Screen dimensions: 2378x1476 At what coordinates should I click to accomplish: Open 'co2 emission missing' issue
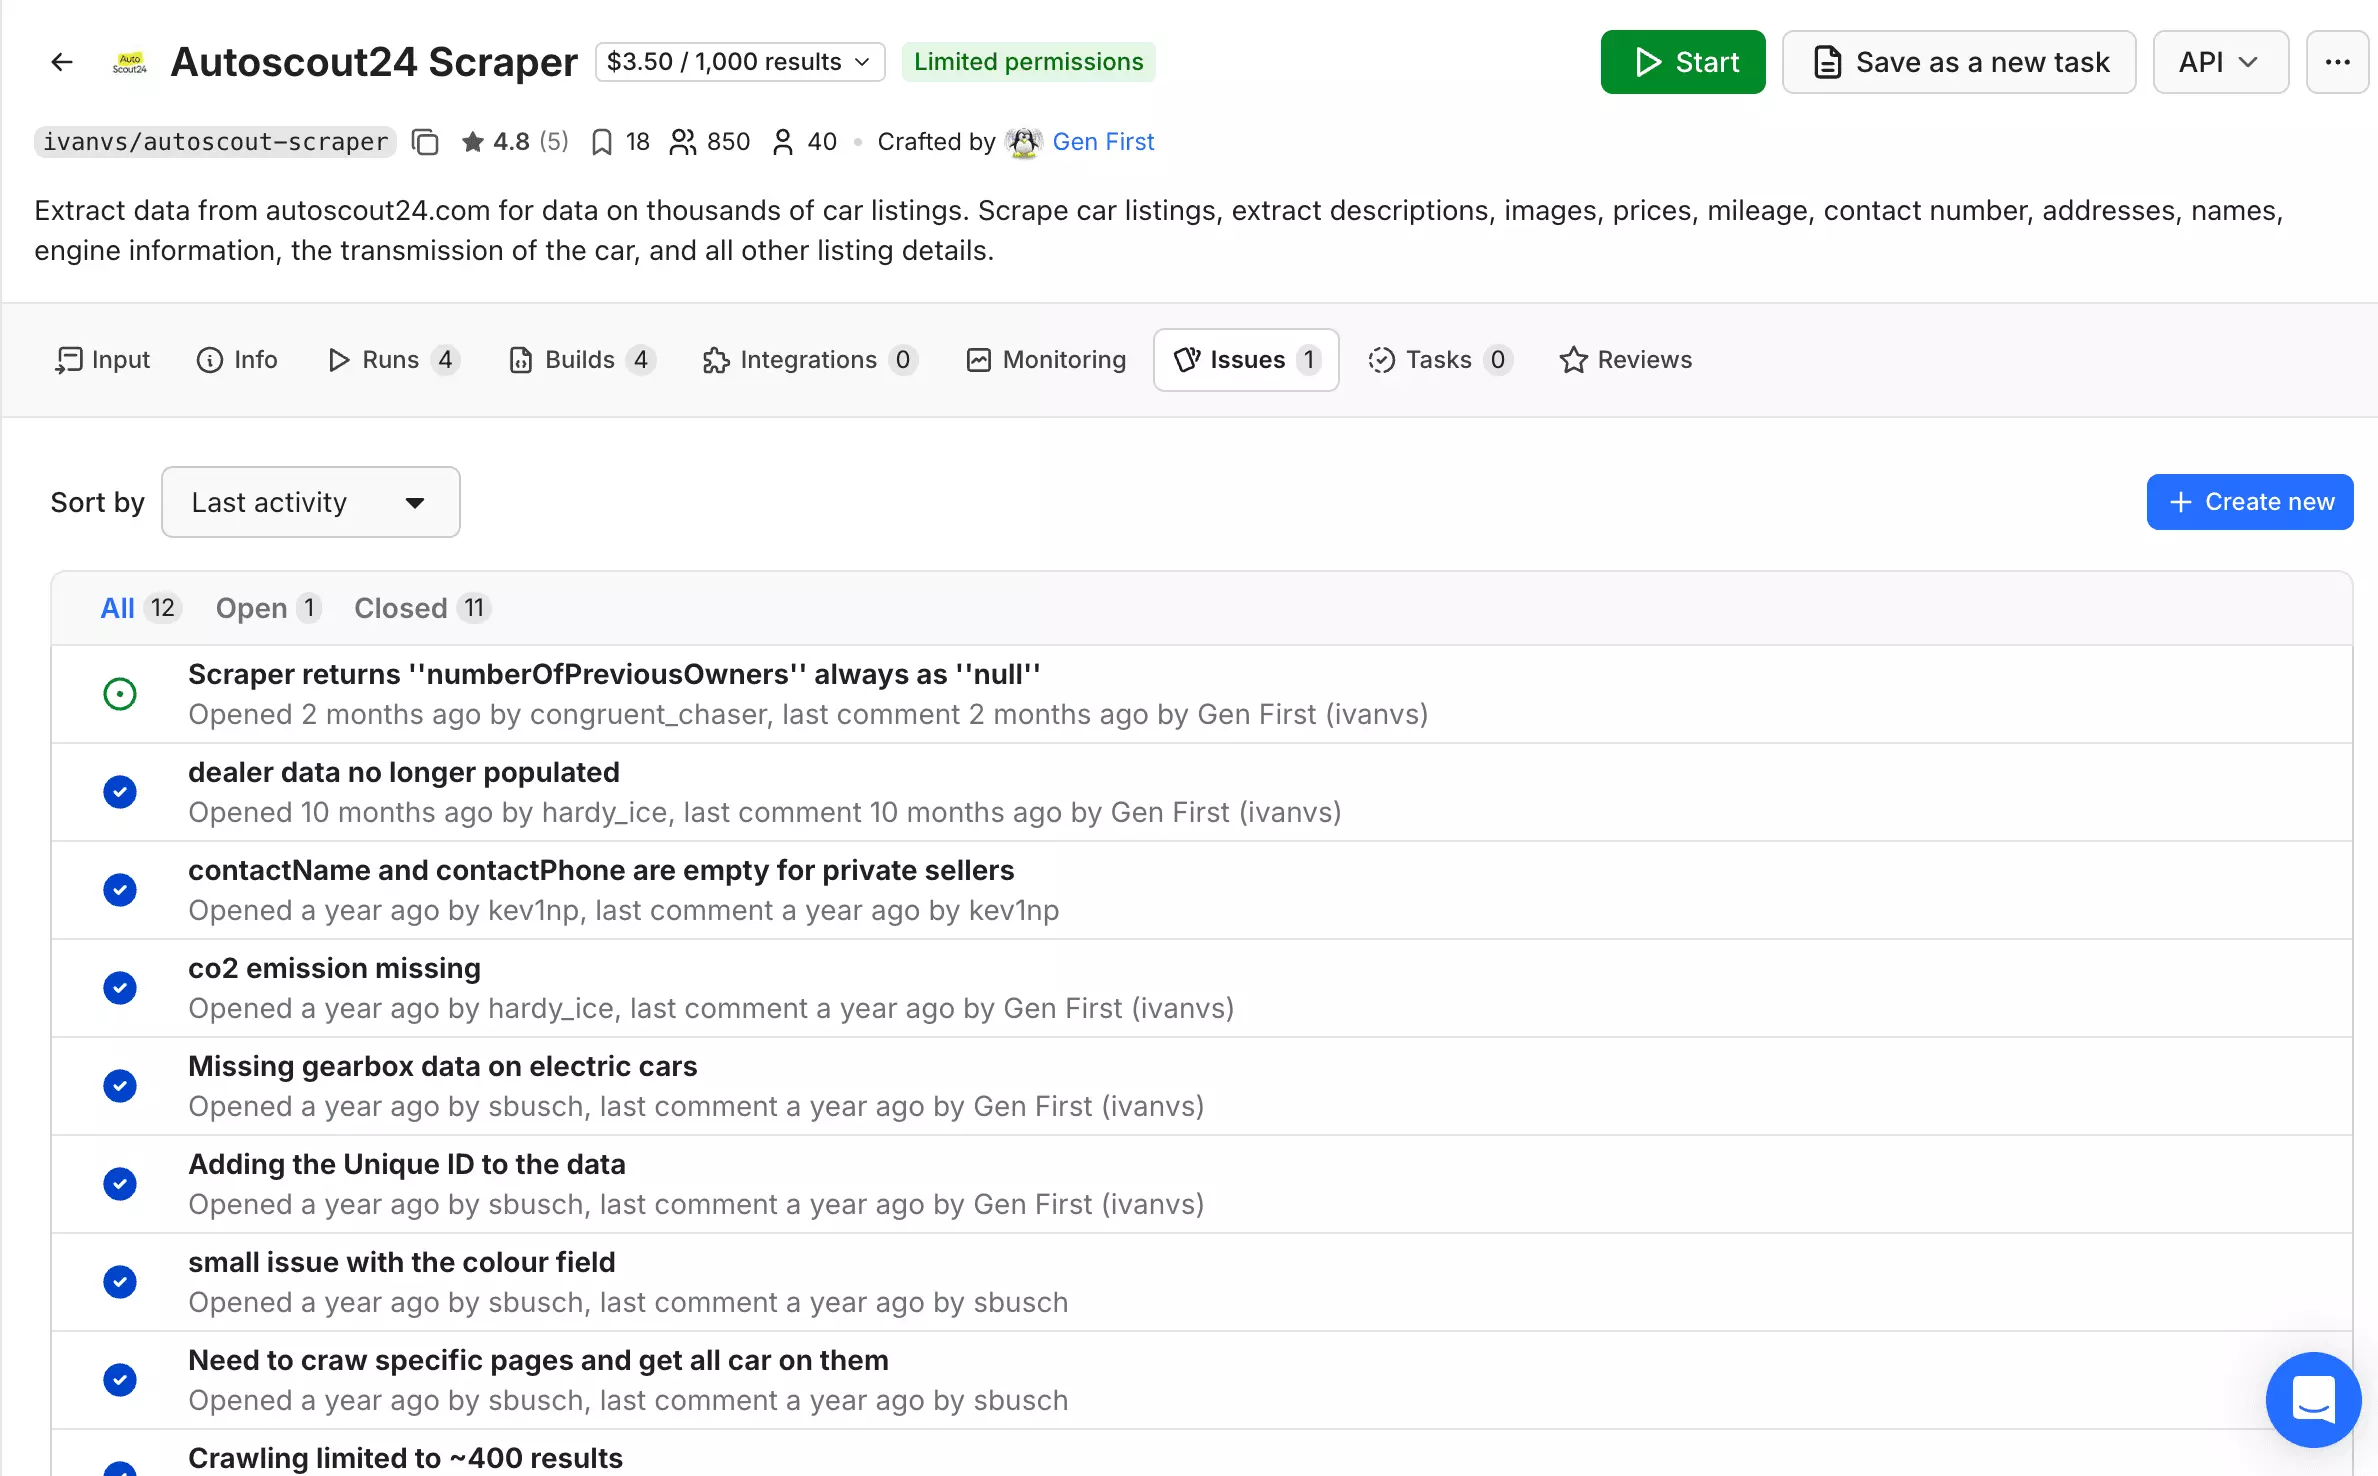(x=334, y=969)
